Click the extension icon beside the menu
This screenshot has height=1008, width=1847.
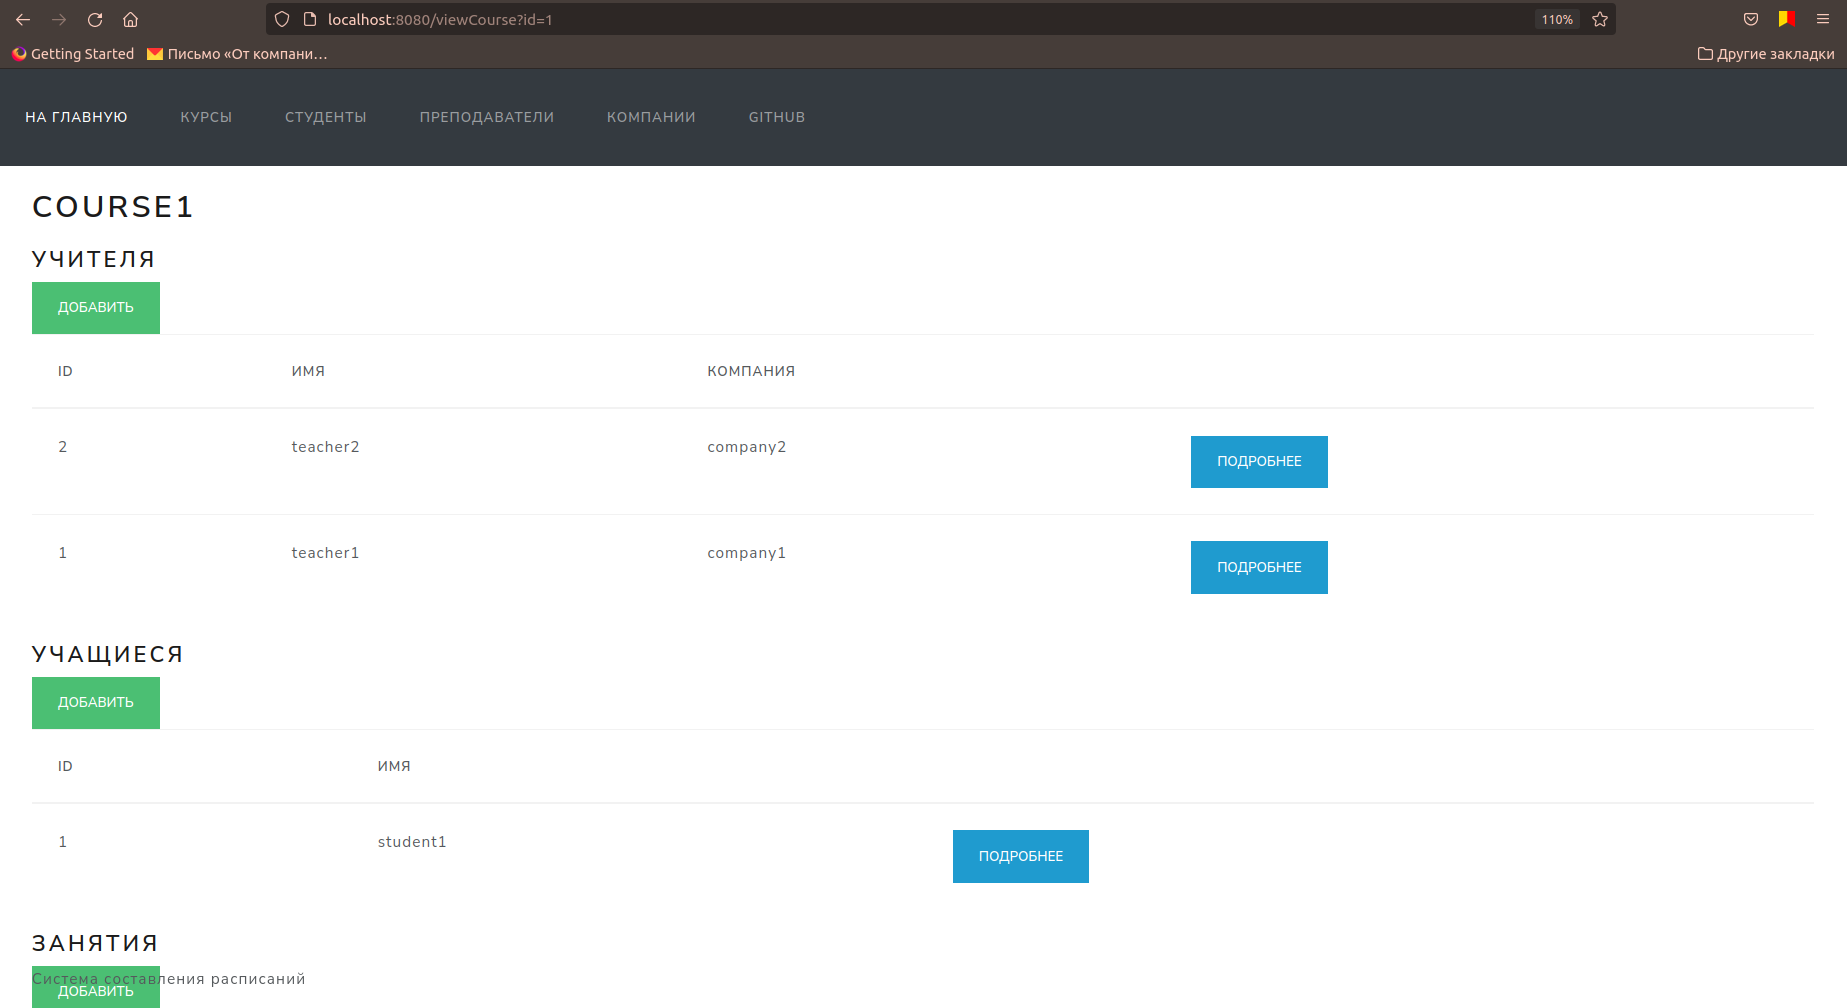(x=1786, y=19)
